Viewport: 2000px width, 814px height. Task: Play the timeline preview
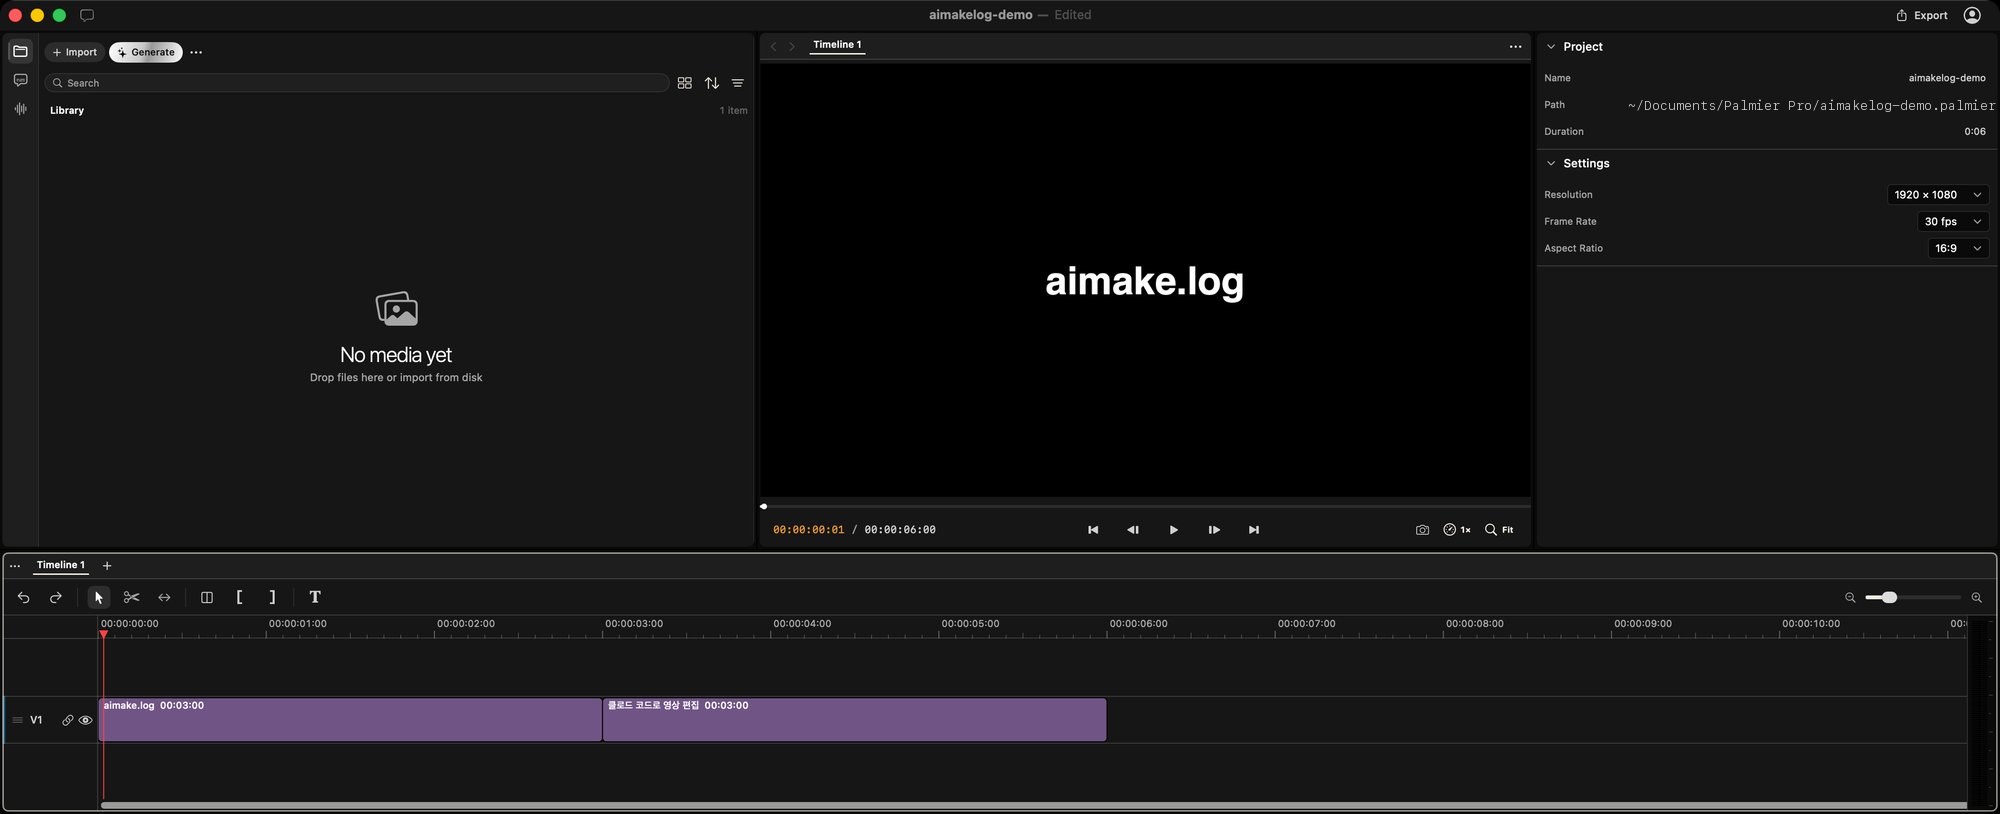[1173, 530]
